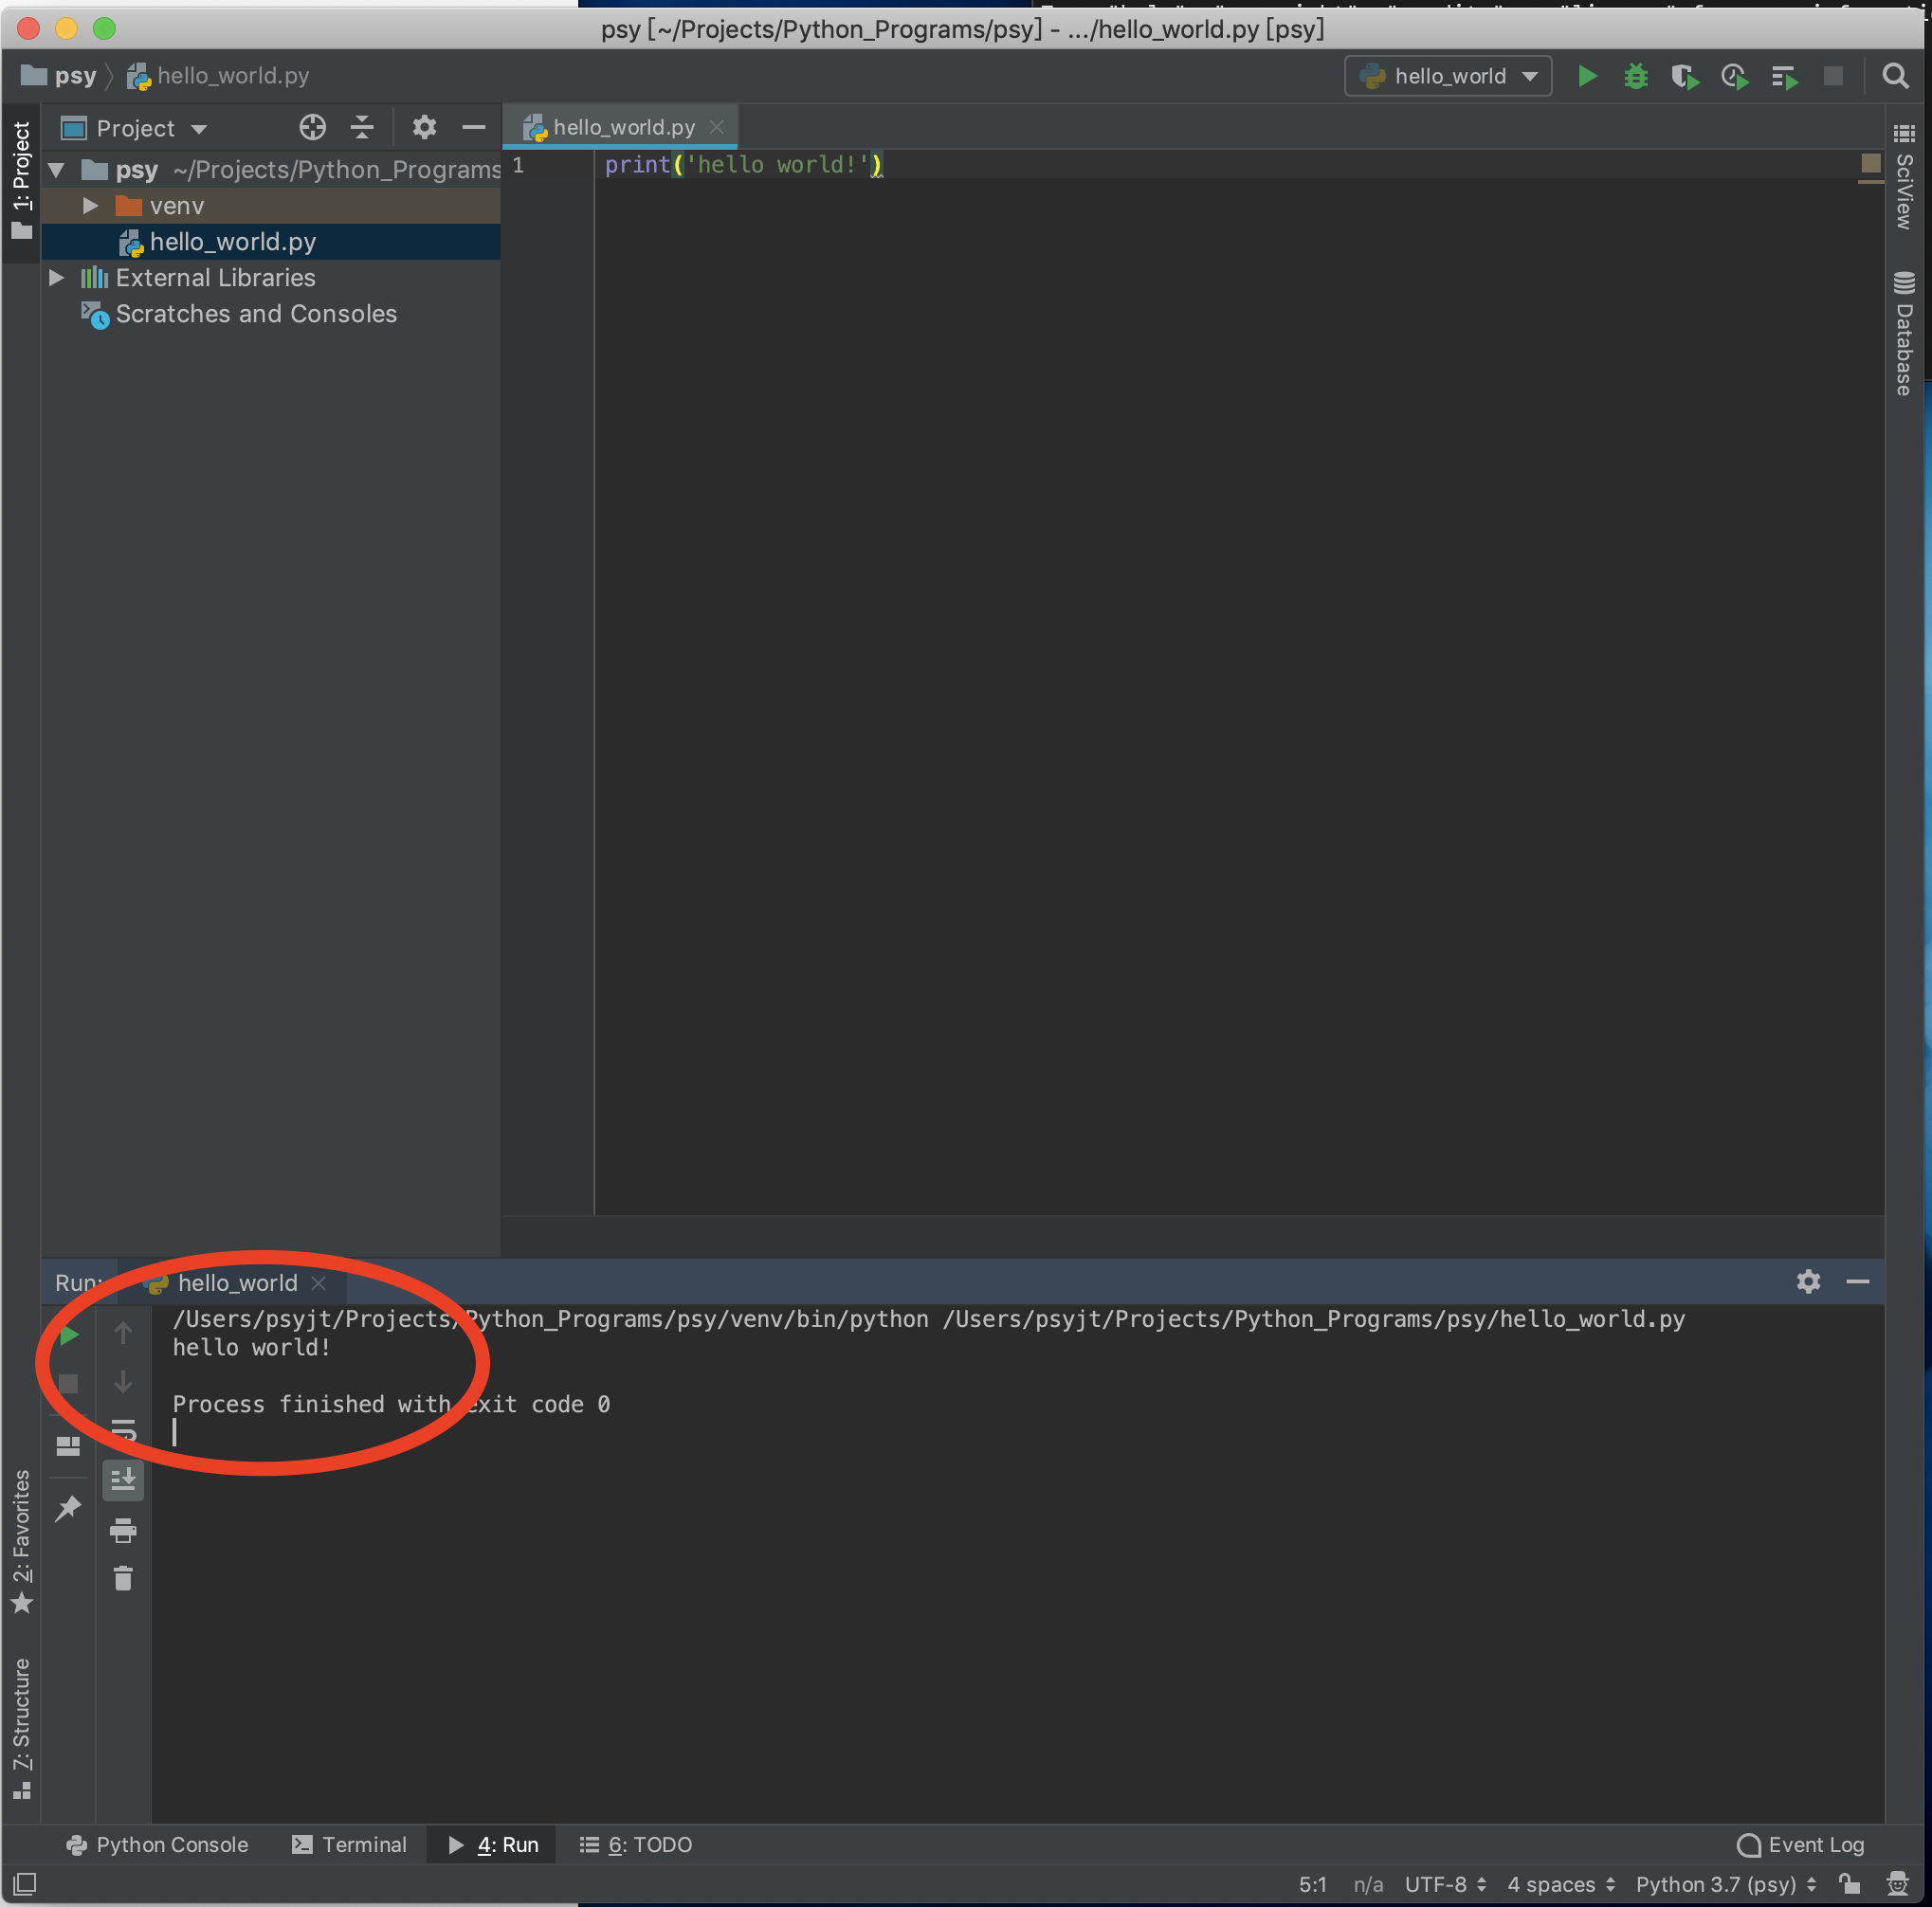Viewport: 1932px width, 1907px height.
Task: Print the console output
Action: (123, 1529)
